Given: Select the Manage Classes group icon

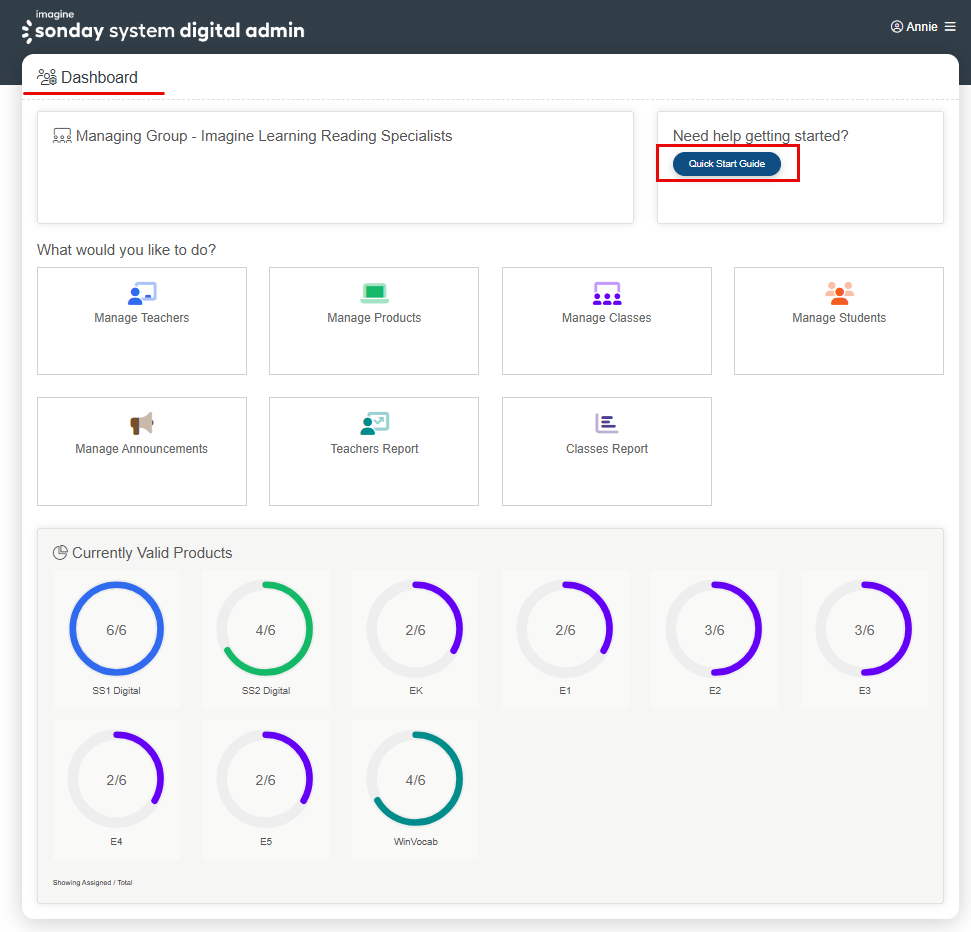Looking at the screenshot, I should pyautogui.click(x=606, y=292).
